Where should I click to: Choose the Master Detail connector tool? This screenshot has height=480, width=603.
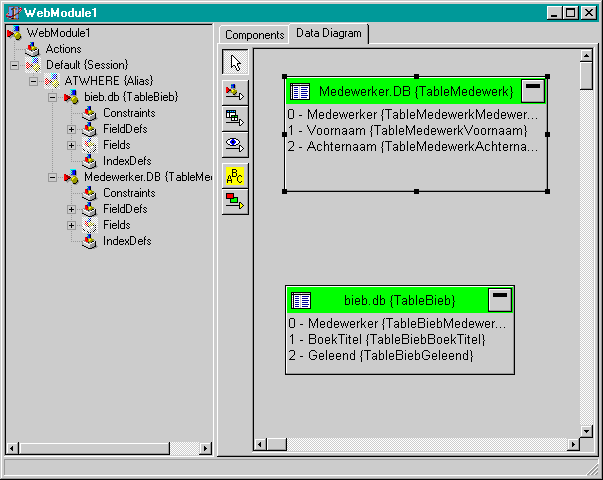235,116
